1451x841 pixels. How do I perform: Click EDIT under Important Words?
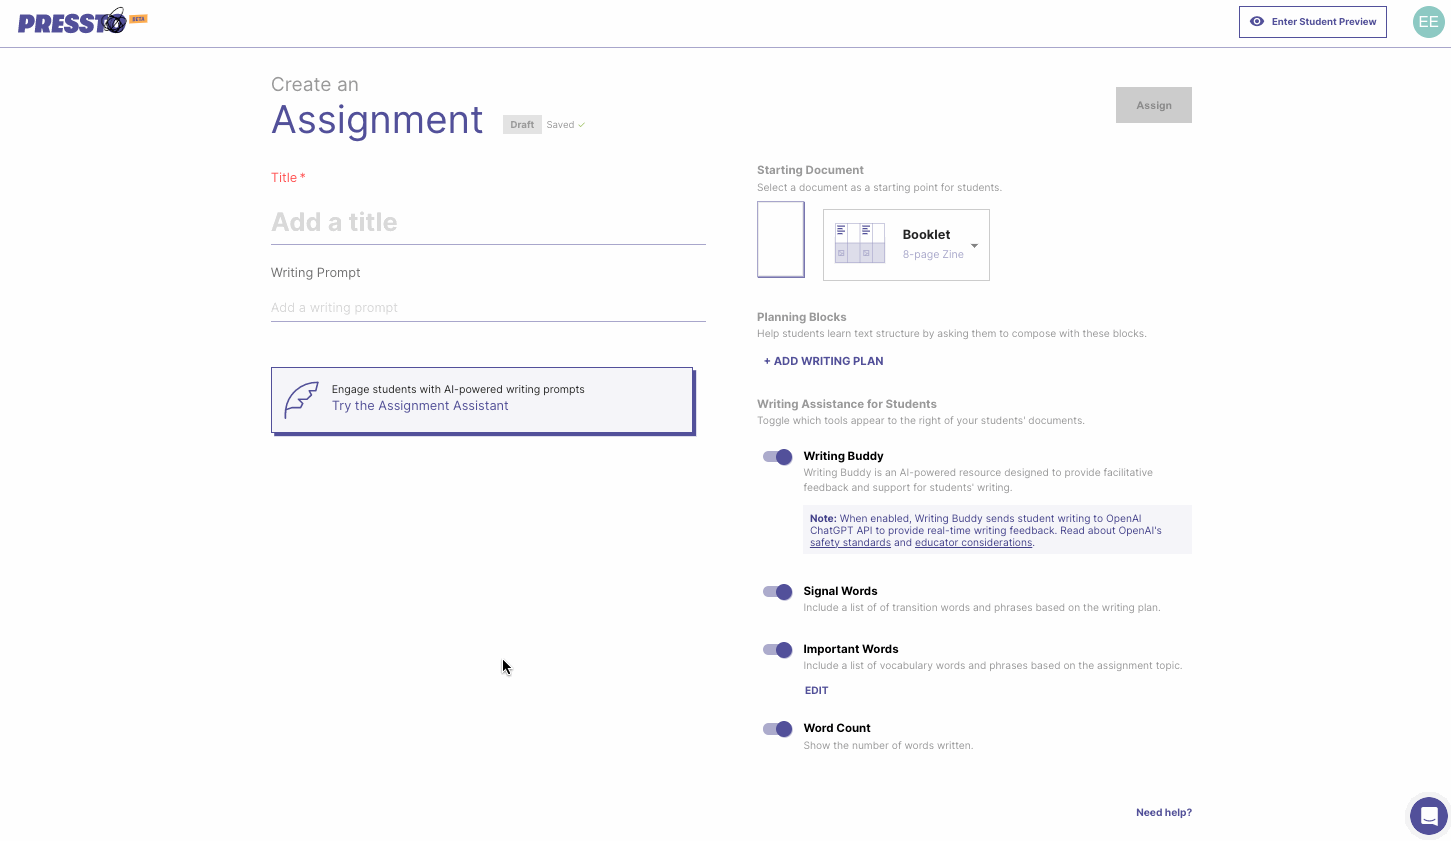816,691
